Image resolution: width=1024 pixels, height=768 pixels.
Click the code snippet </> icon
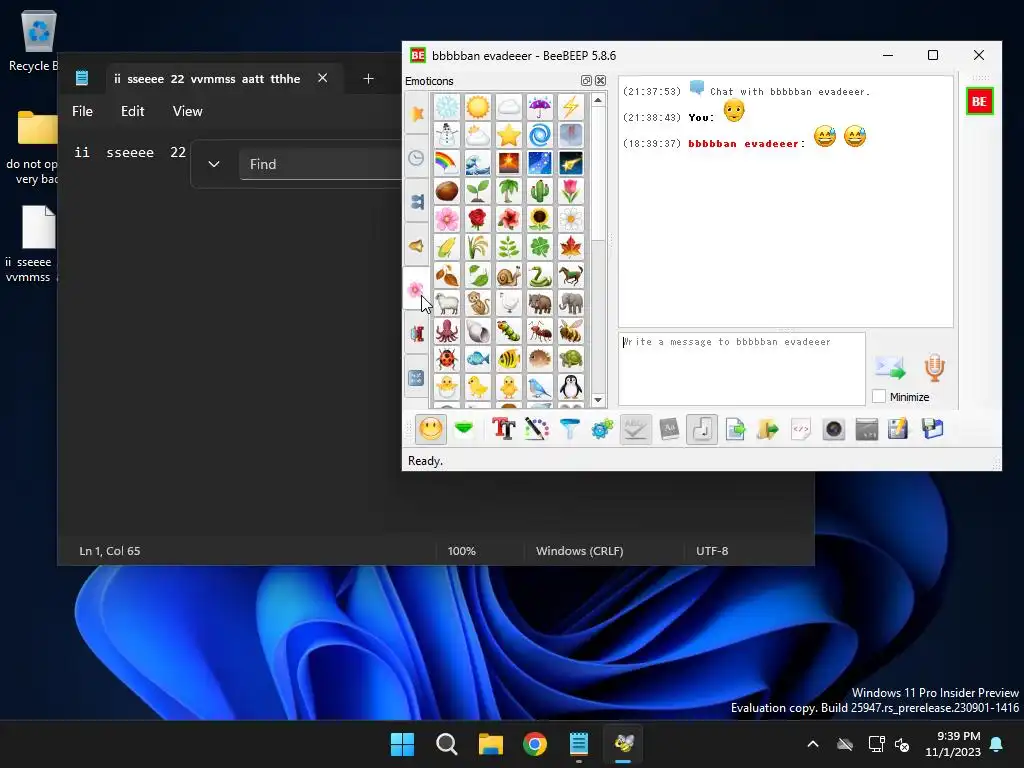pos(801,429)
